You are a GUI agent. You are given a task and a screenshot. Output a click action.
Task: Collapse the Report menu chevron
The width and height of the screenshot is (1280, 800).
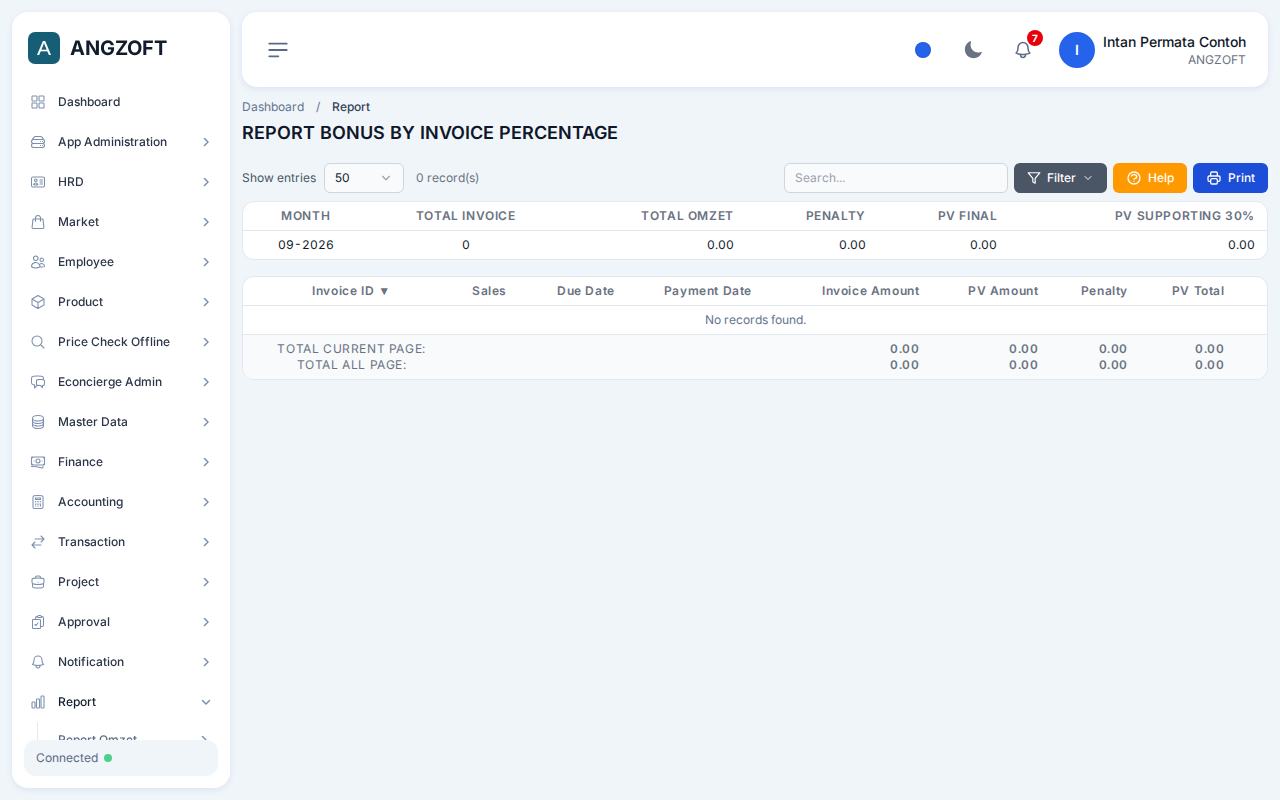point(206,702)
